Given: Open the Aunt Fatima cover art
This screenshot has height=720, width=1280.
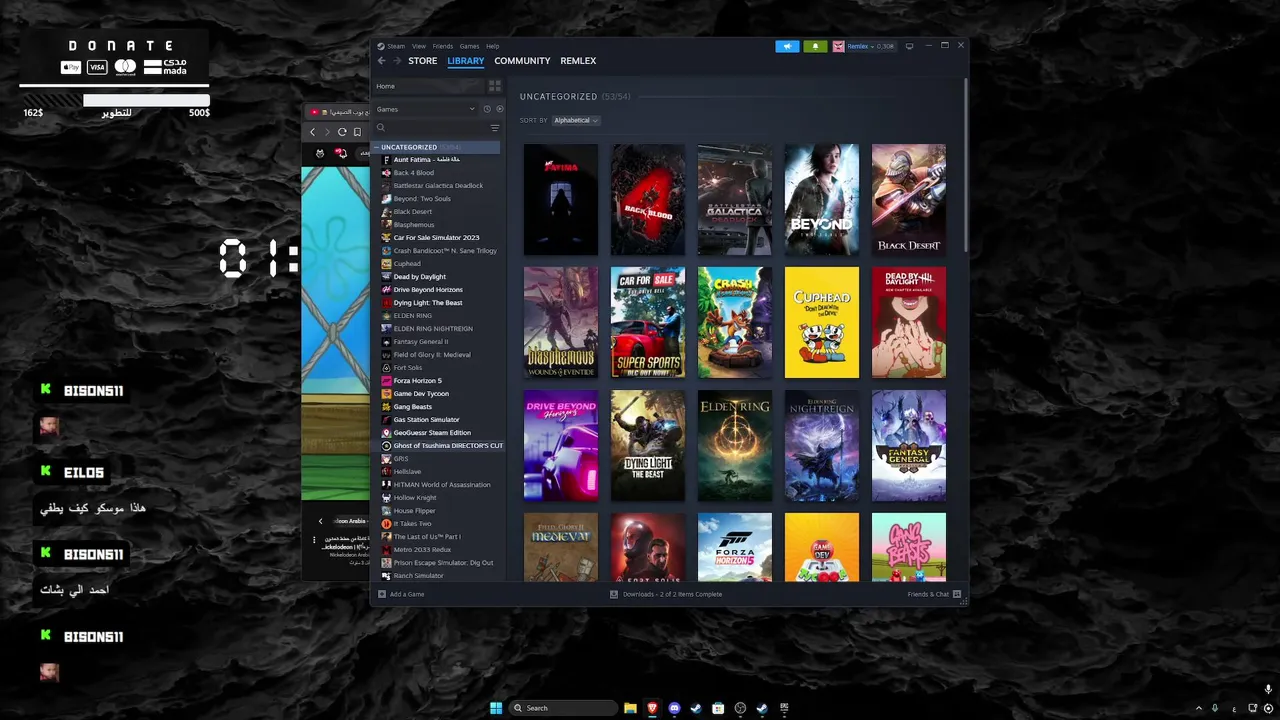Looking at the screenshot, I should click(x=561, y=200).
